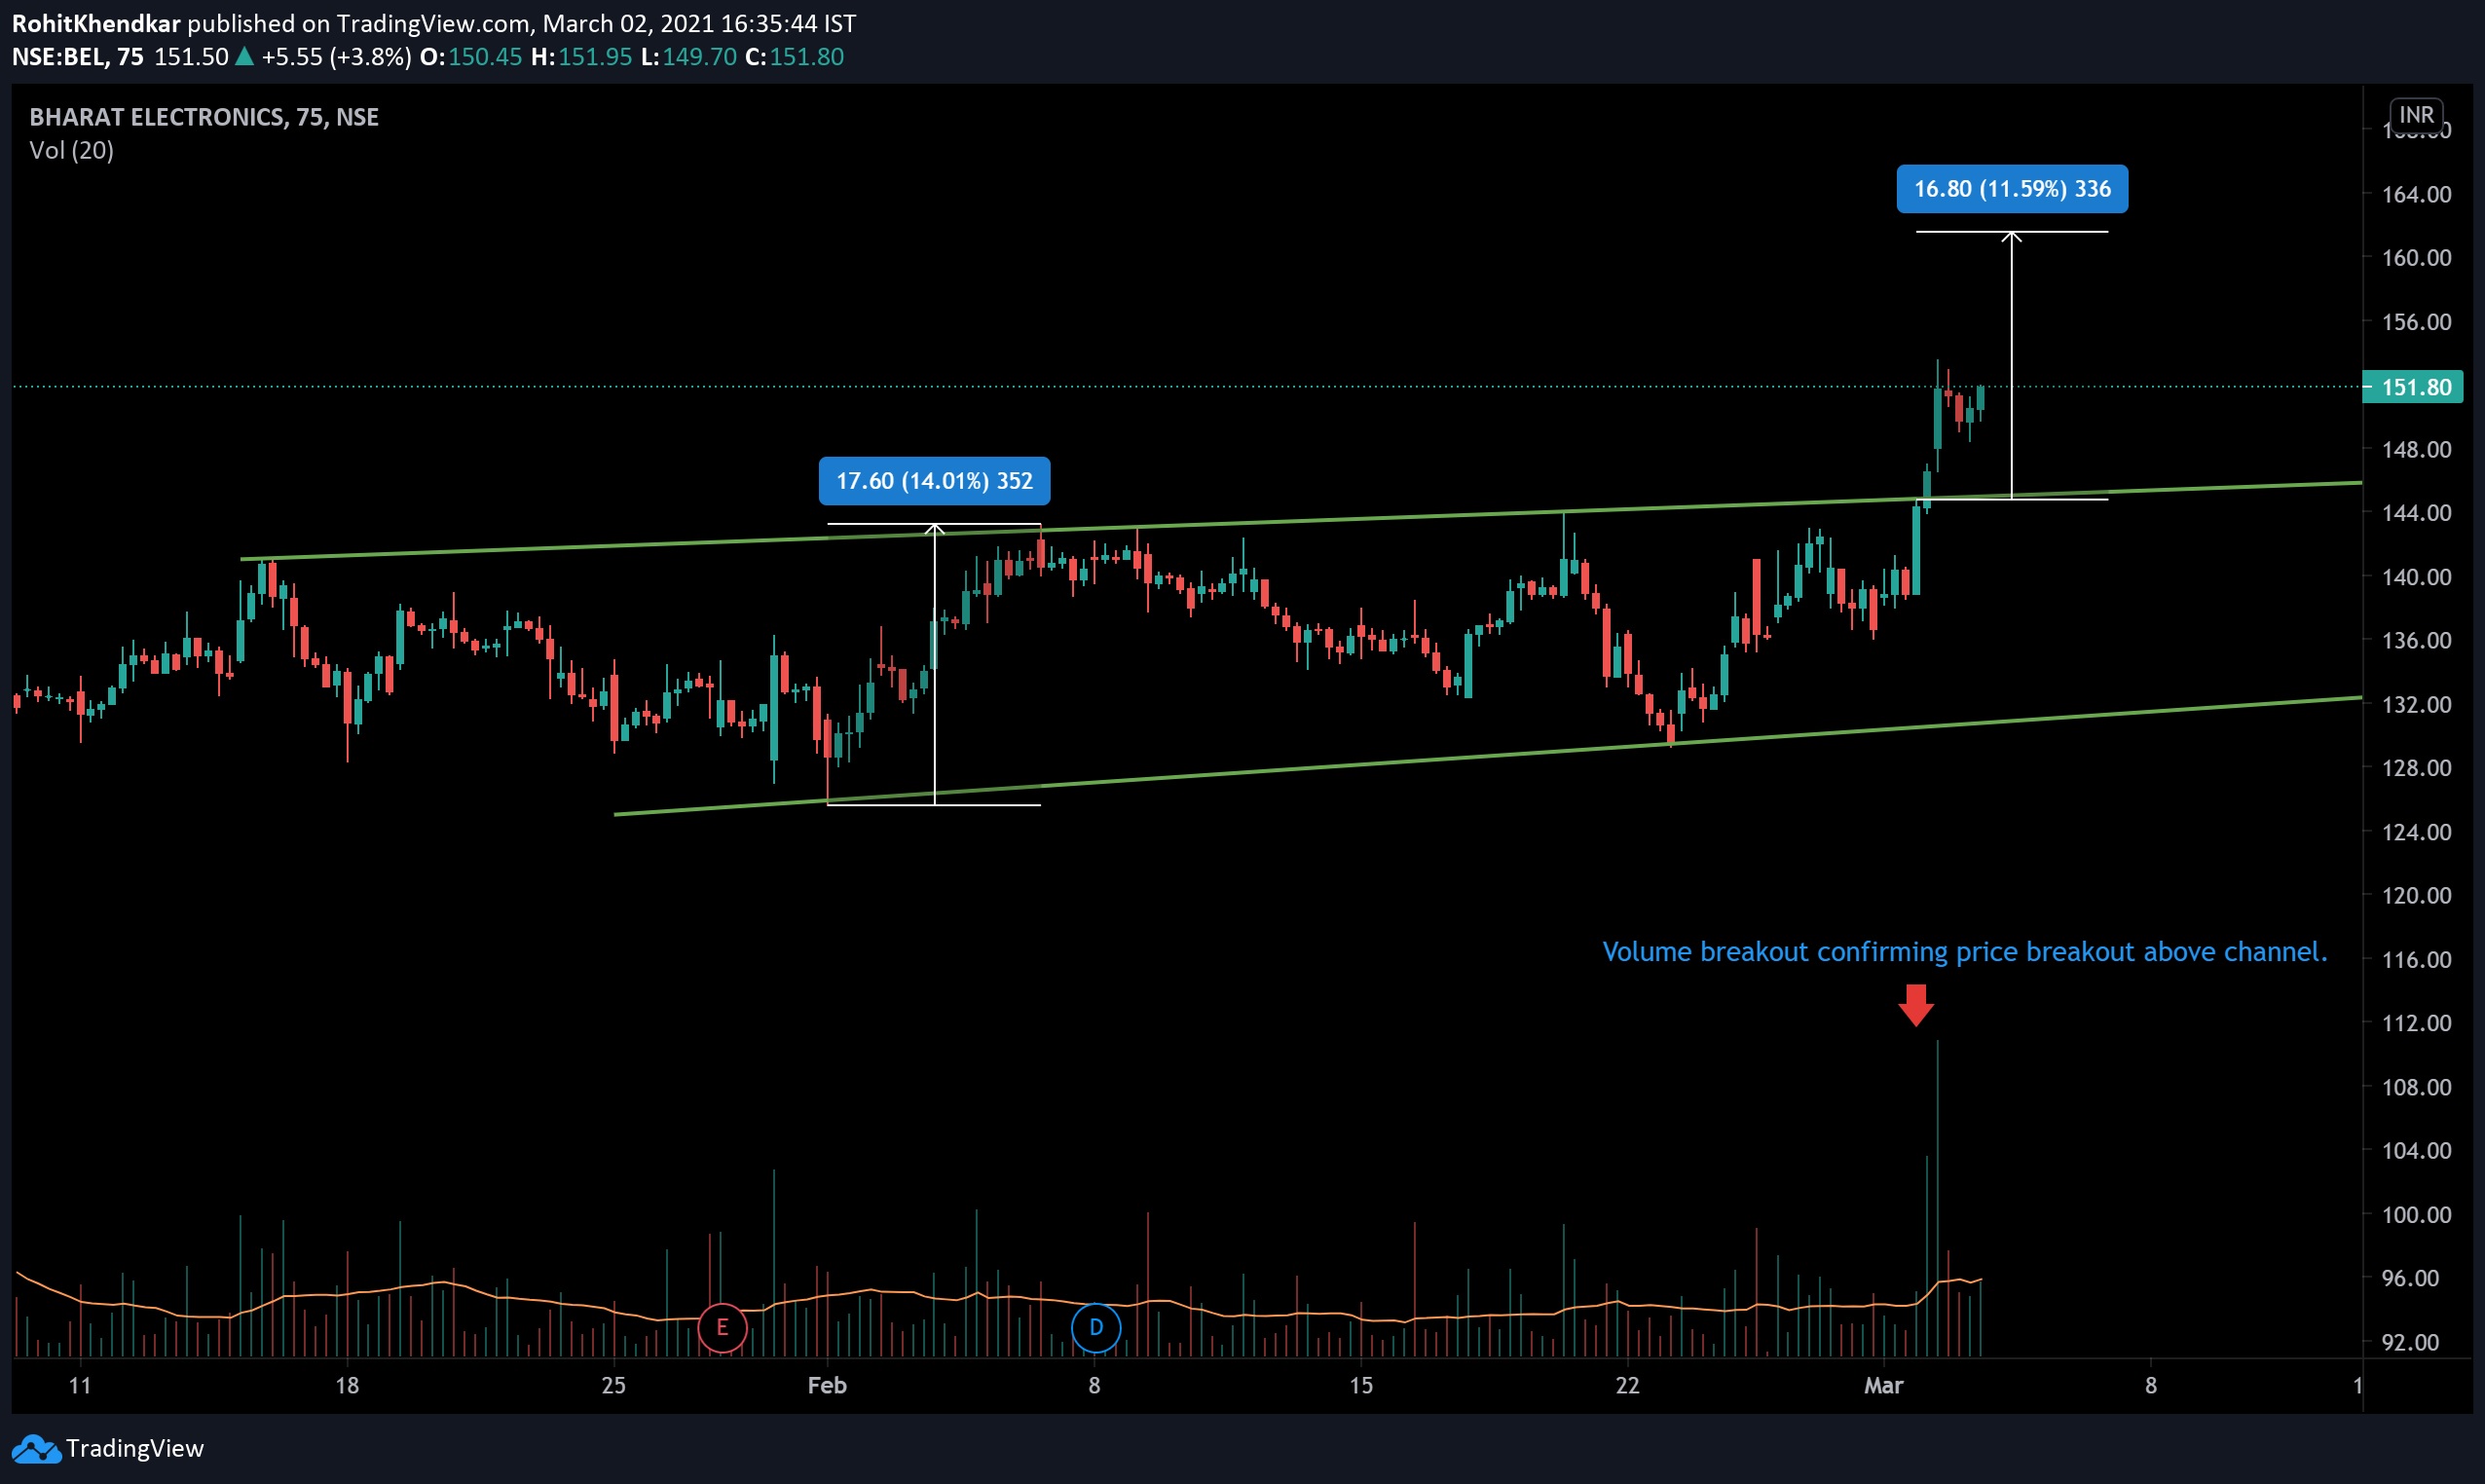The image size is (2485, 1484).
Task: Click the 116.00 price axis label
Action: 2416,959
